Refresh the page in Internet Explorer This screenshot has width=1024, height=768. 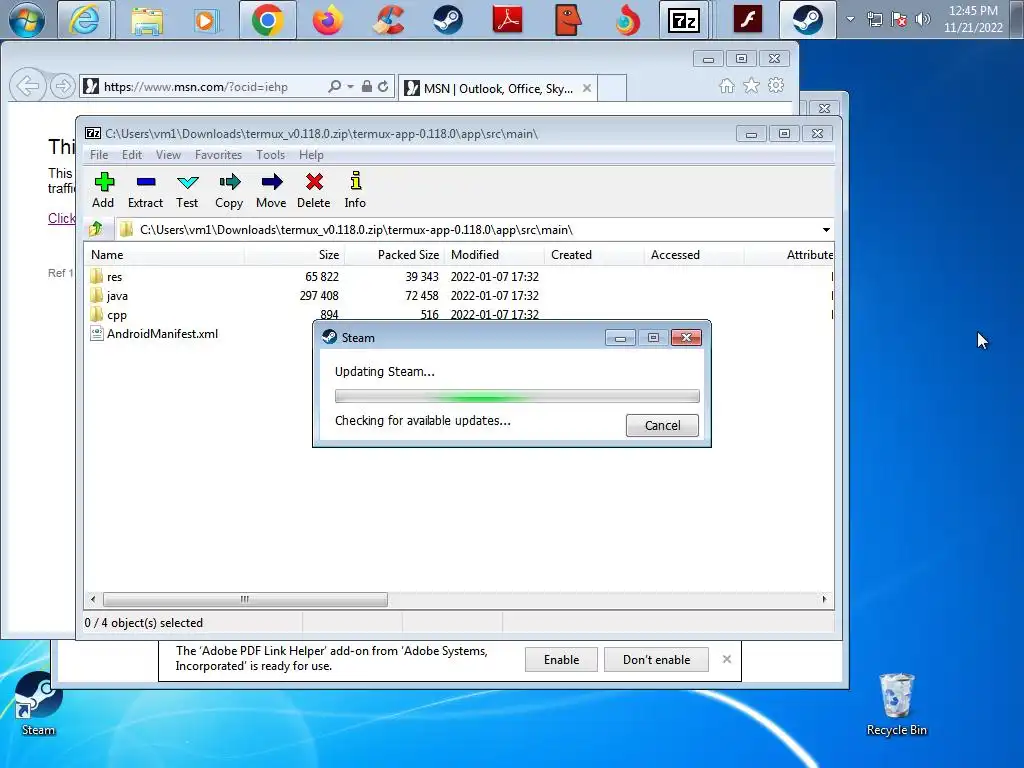click(383, 86)
